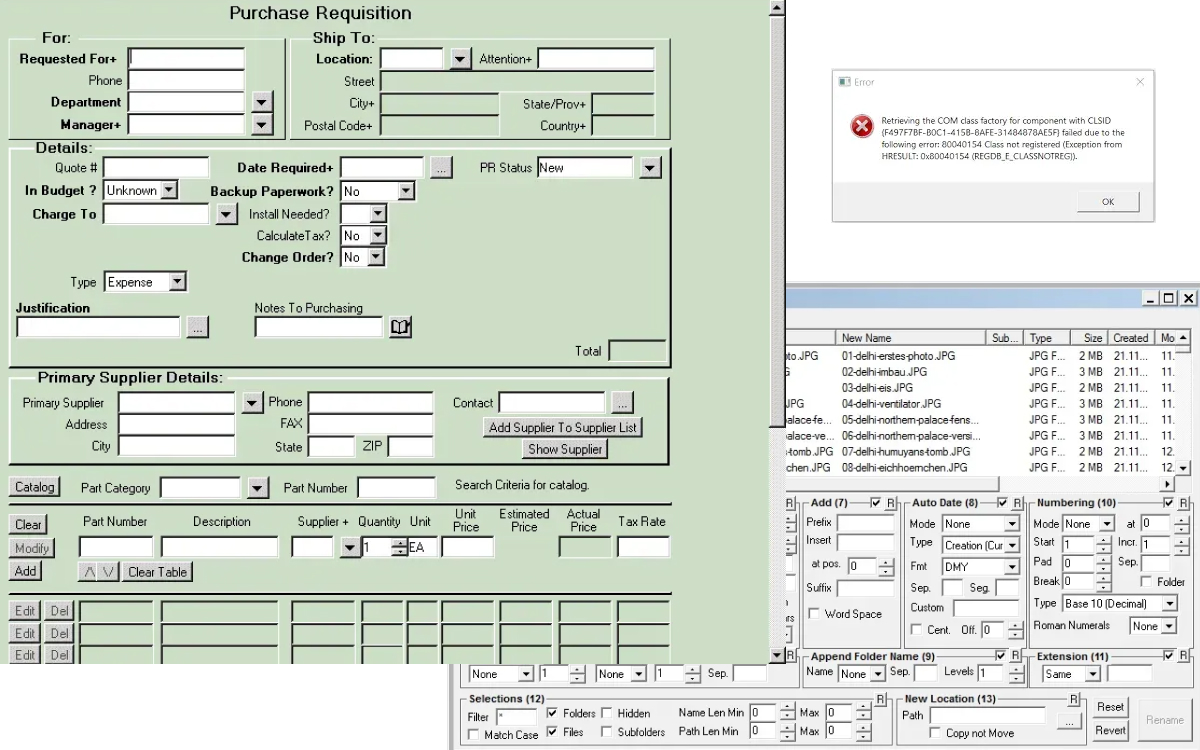This screenshot has height=750, width=1200.
Task: Click the Revert button
Action: click(1110, 730)
